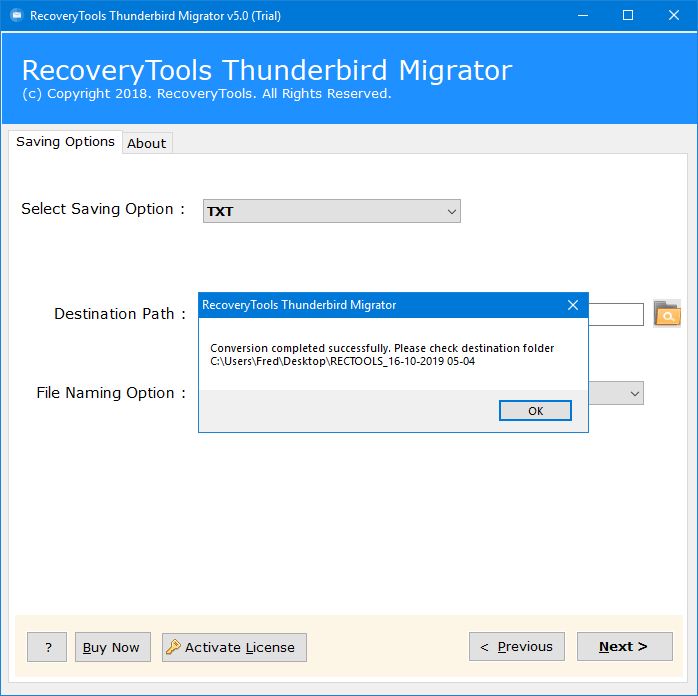The image size is (698, 696).
Task: Click the key icon on Activate License
Action: tap(173, 647)
